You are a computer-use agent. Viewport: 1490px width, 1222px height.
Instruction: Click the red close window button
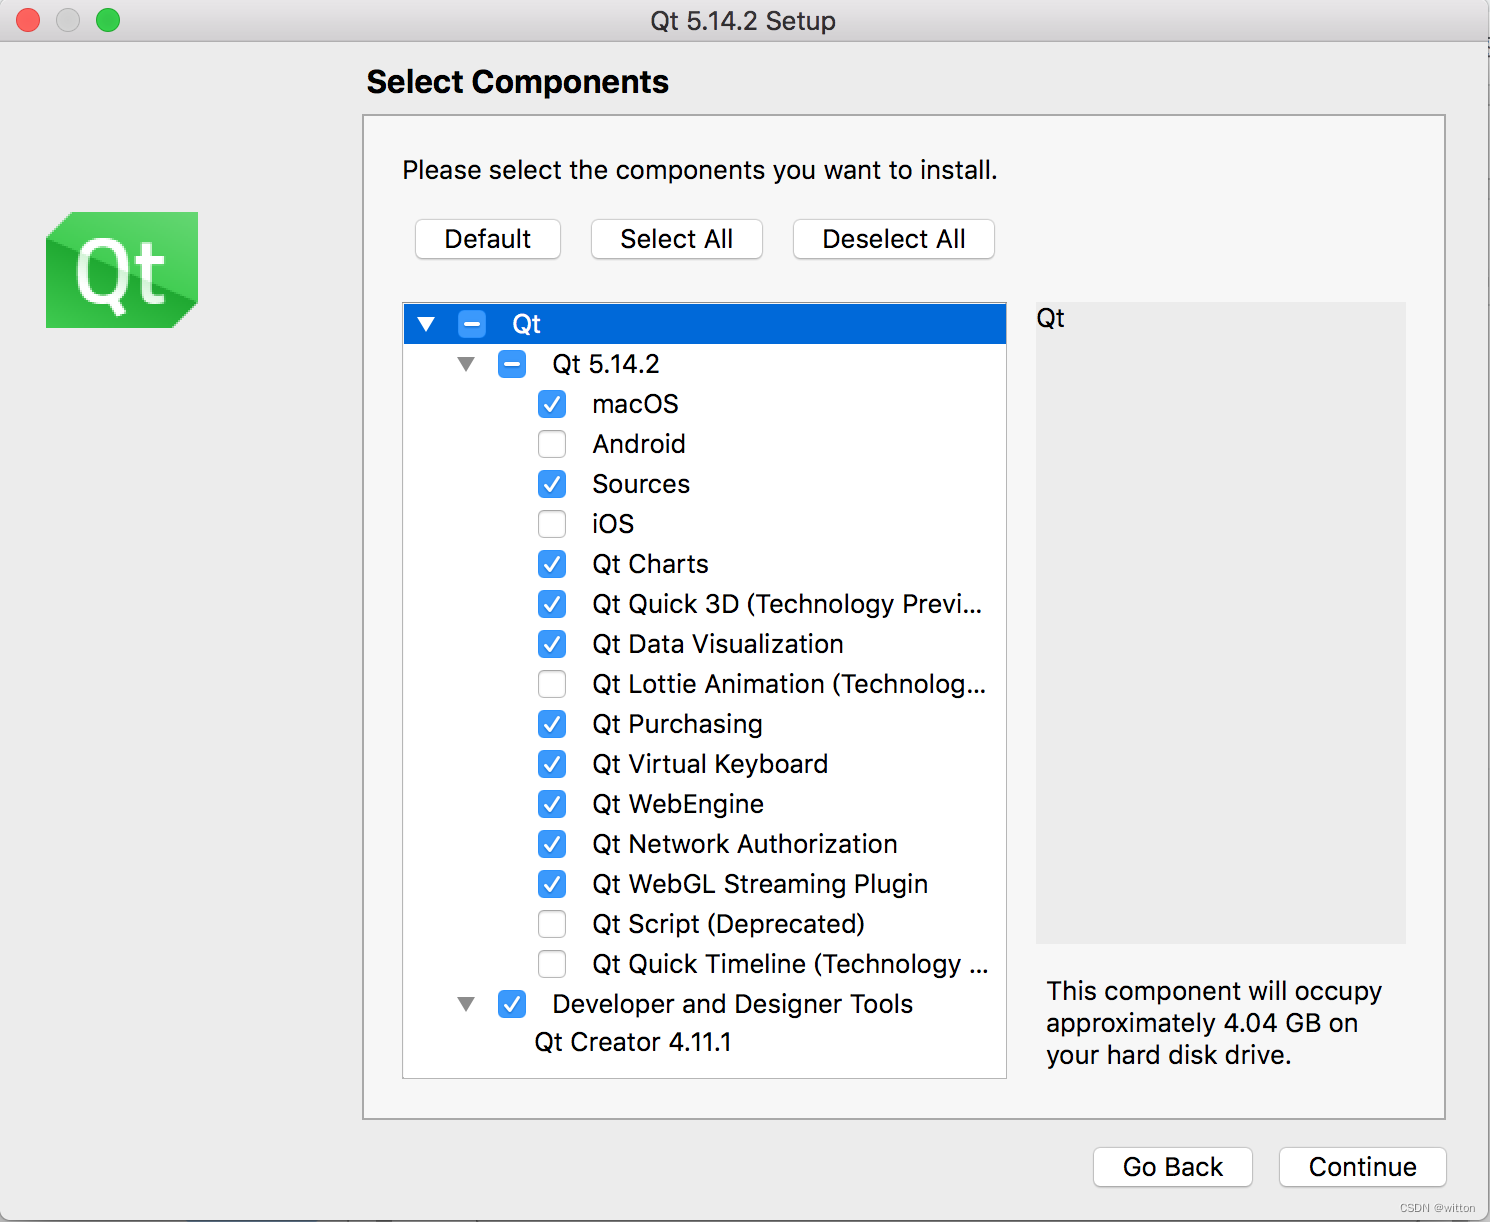(28, 20)
